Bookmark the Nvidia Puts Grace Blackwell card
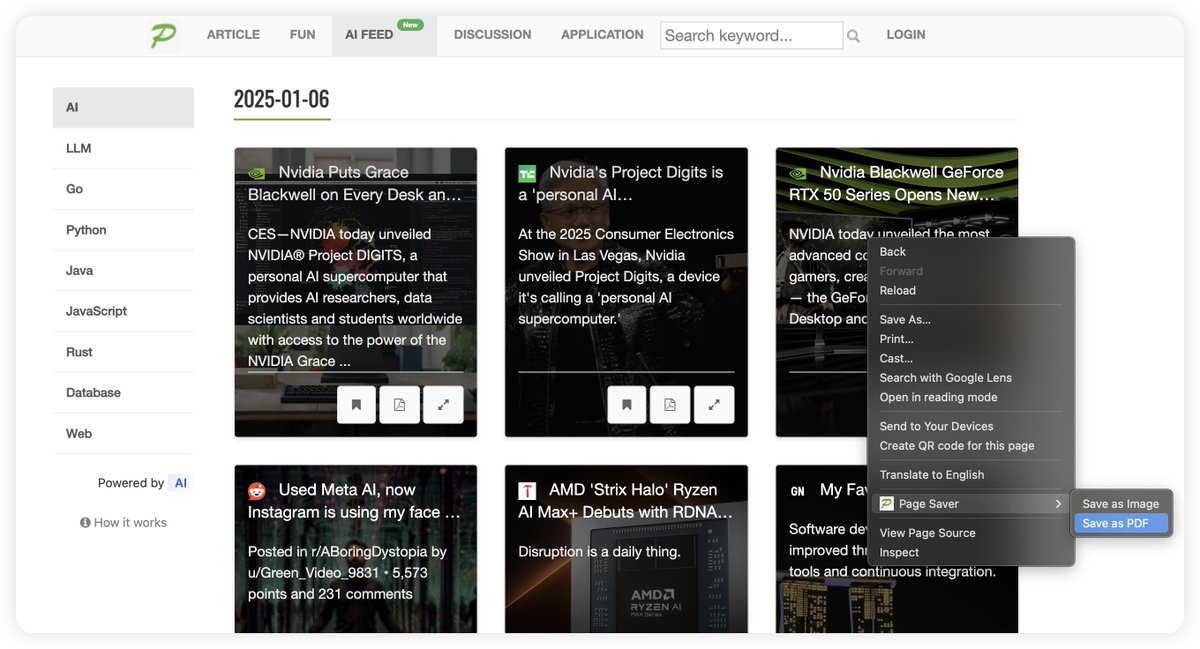 coord(356,405)
